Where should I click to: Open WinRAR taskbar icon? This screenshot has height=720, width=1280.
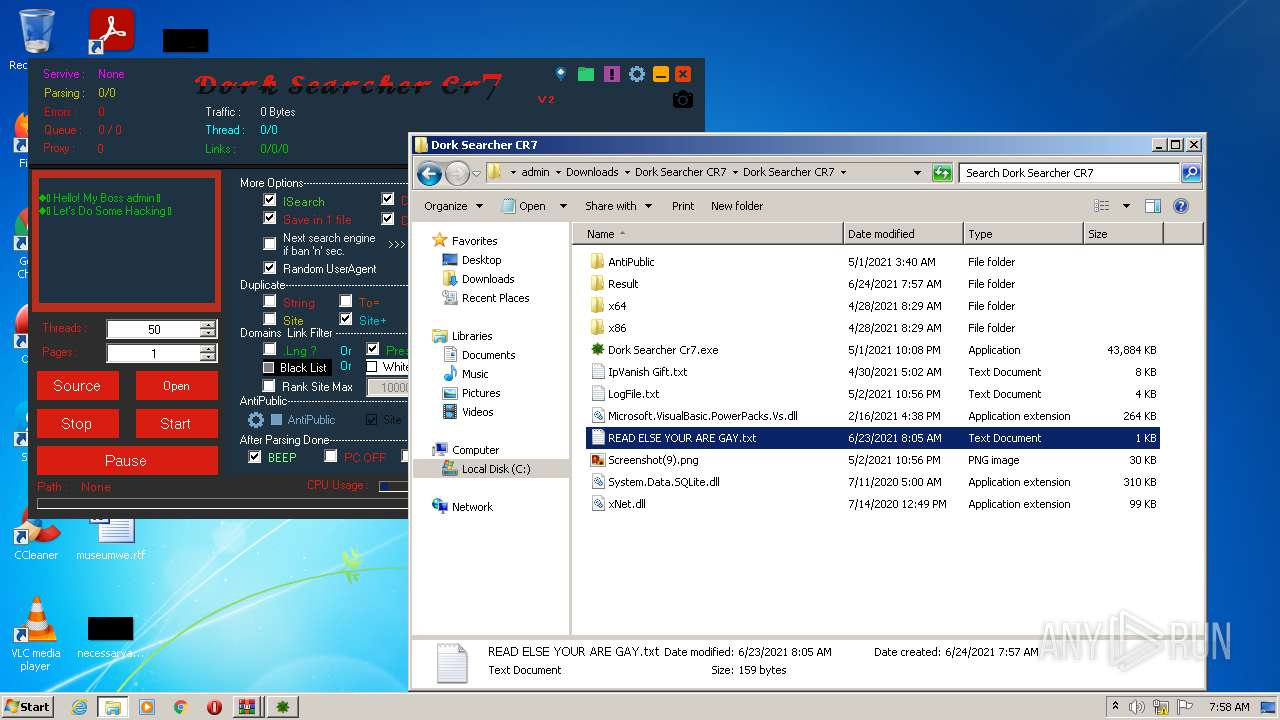point(246,707)
